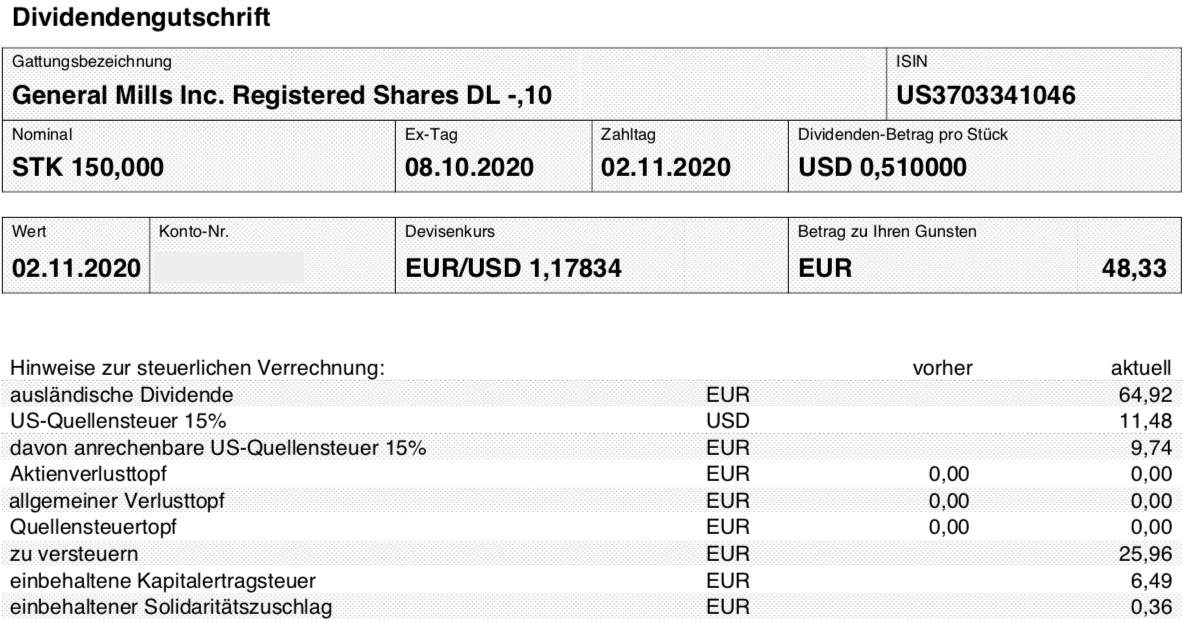Viewport: 1187px width, 622px height.
Task: Click the redacted Konto-Nr. field
Action: [231, 268]
